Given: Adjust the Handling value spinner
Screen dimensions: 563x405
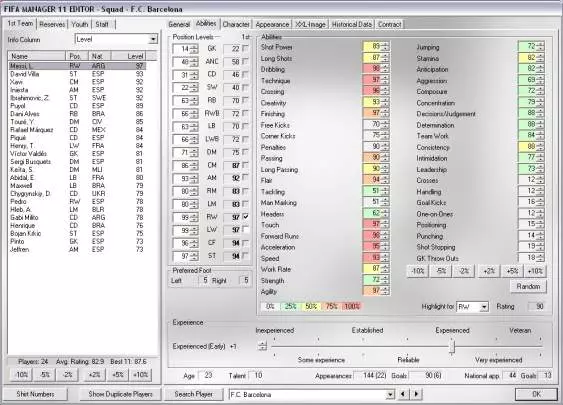Looking at the screenshot, I should pyautogui.click(x=540, y=191).
